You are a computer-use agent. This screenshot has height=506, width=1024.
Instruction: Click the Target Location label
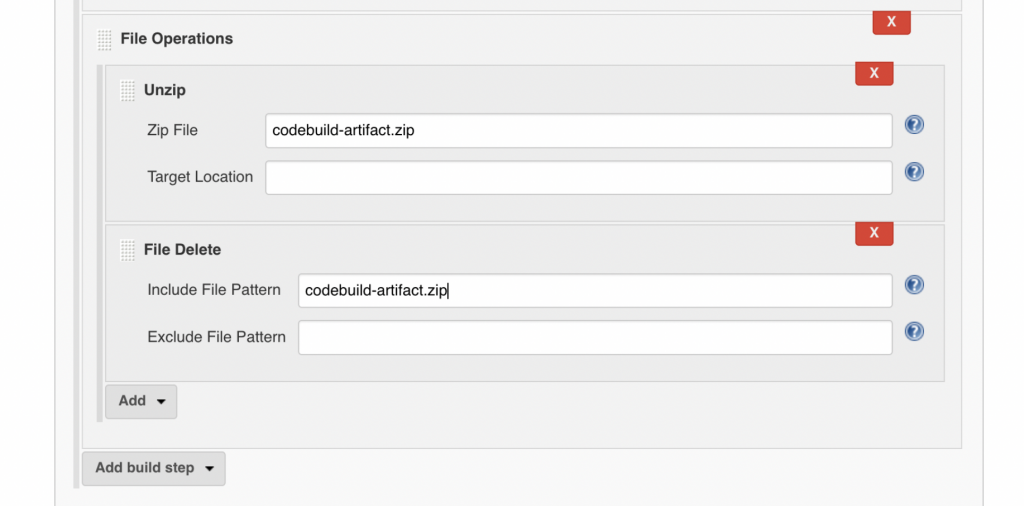point(200,177)
